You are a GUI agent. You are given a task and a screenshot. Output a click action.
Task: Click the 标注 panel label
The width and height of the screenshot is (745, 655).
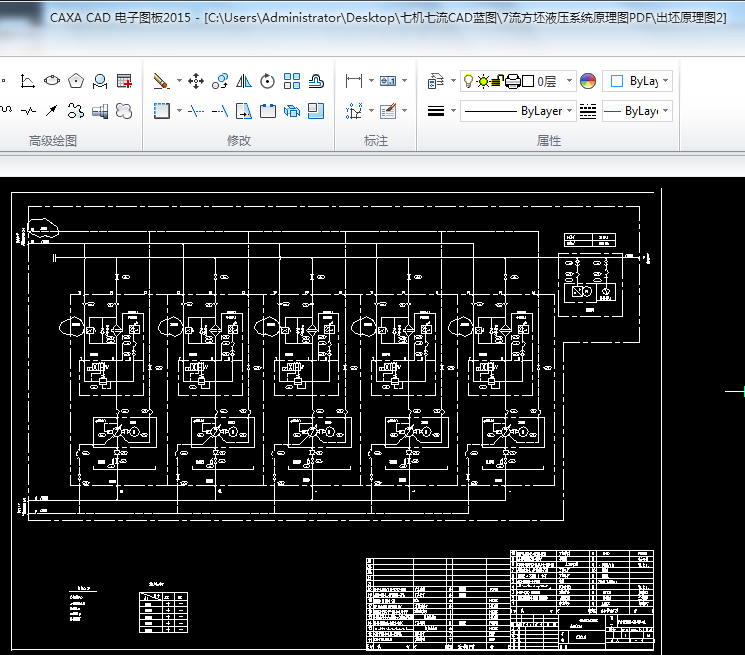pos(375,141)
